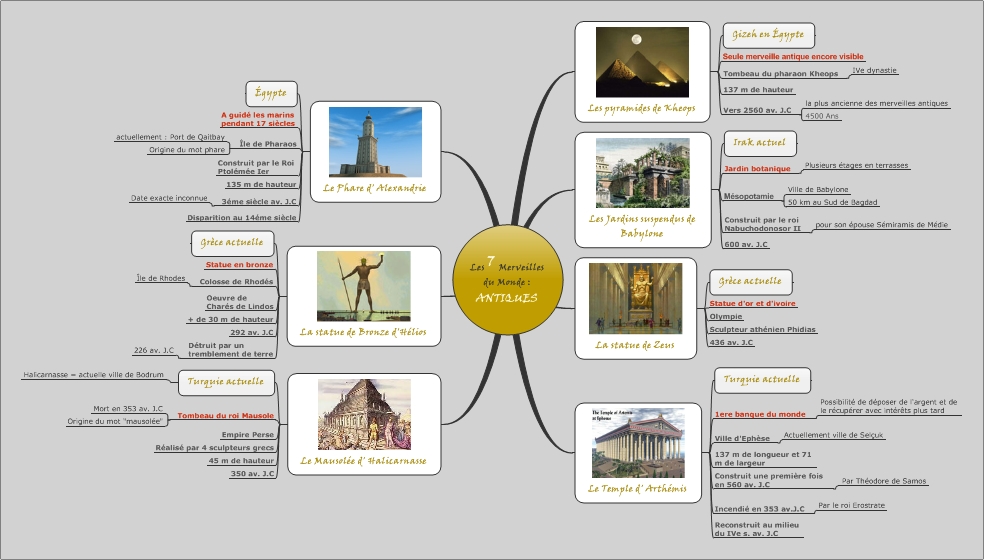
Task: Select the hanging gardens of Babylon image
Action: tap(642, 173)
